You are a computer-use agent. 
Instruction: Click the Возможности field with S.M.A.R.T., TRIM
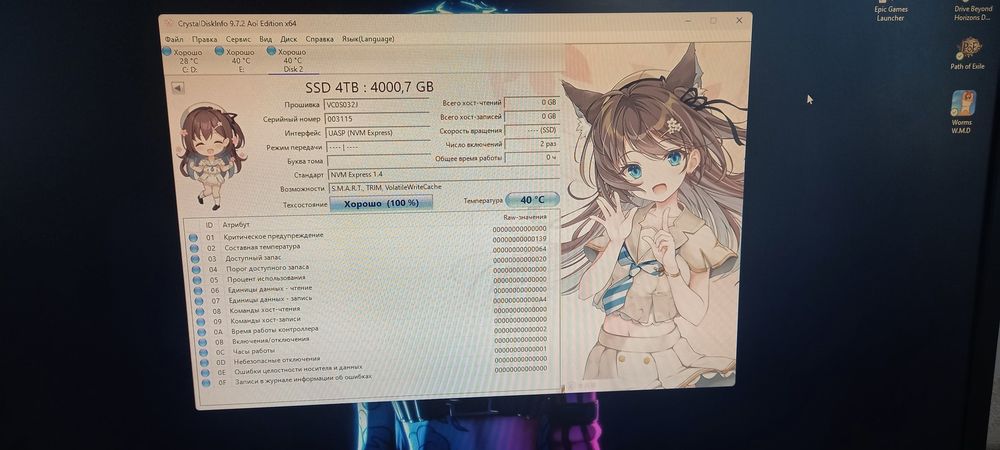pos(444,187)
